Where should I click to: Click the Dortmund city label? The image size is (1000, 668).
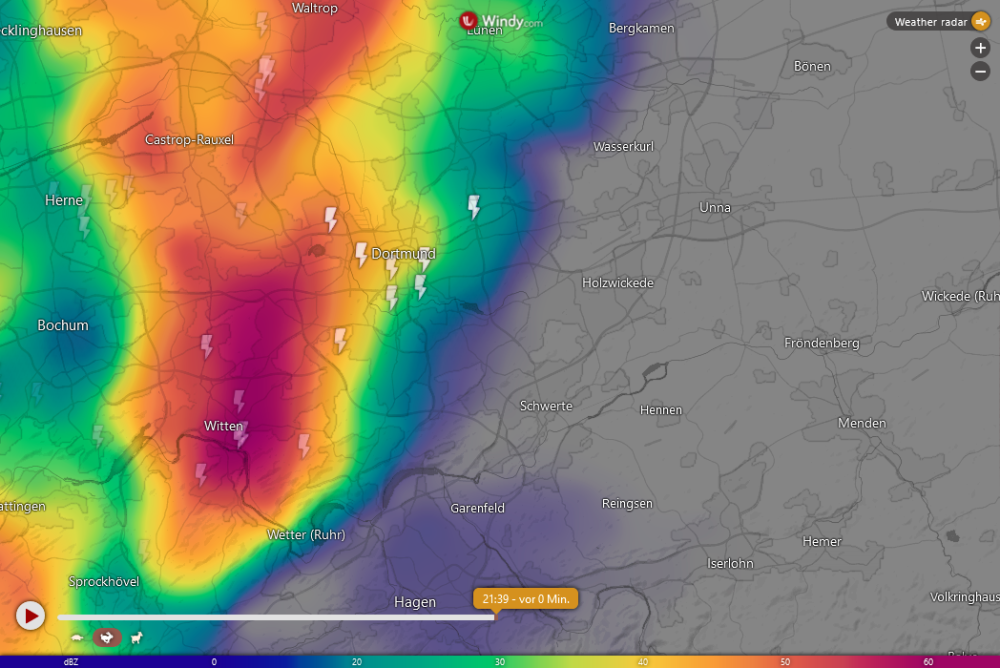(x=404, y=254)
